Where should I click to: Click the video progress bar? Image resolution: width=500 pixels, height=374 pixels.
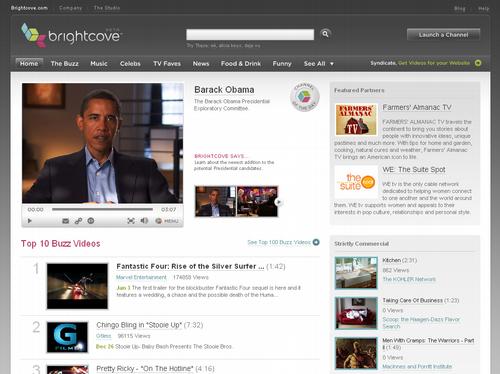[102, 209]
